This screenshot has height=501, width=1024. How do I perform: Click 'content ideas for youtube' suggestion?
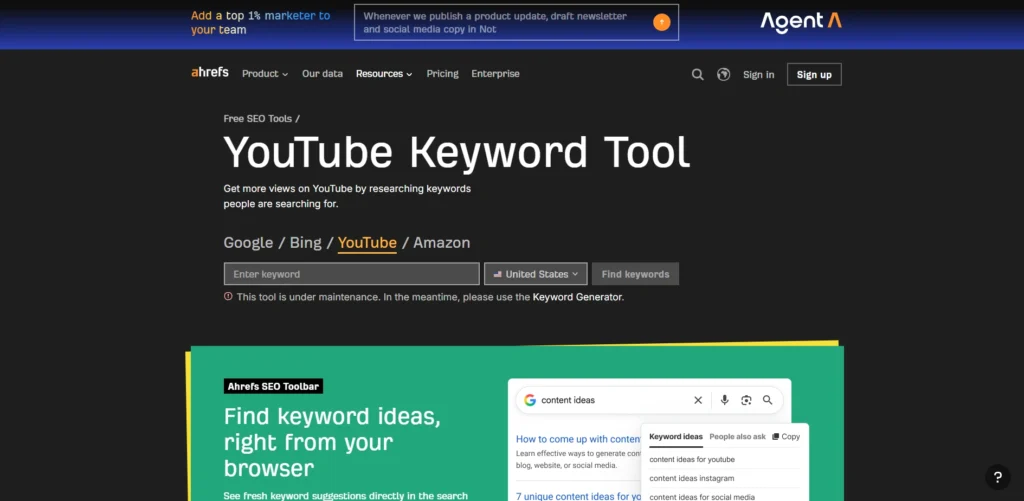tap(692, 459)
